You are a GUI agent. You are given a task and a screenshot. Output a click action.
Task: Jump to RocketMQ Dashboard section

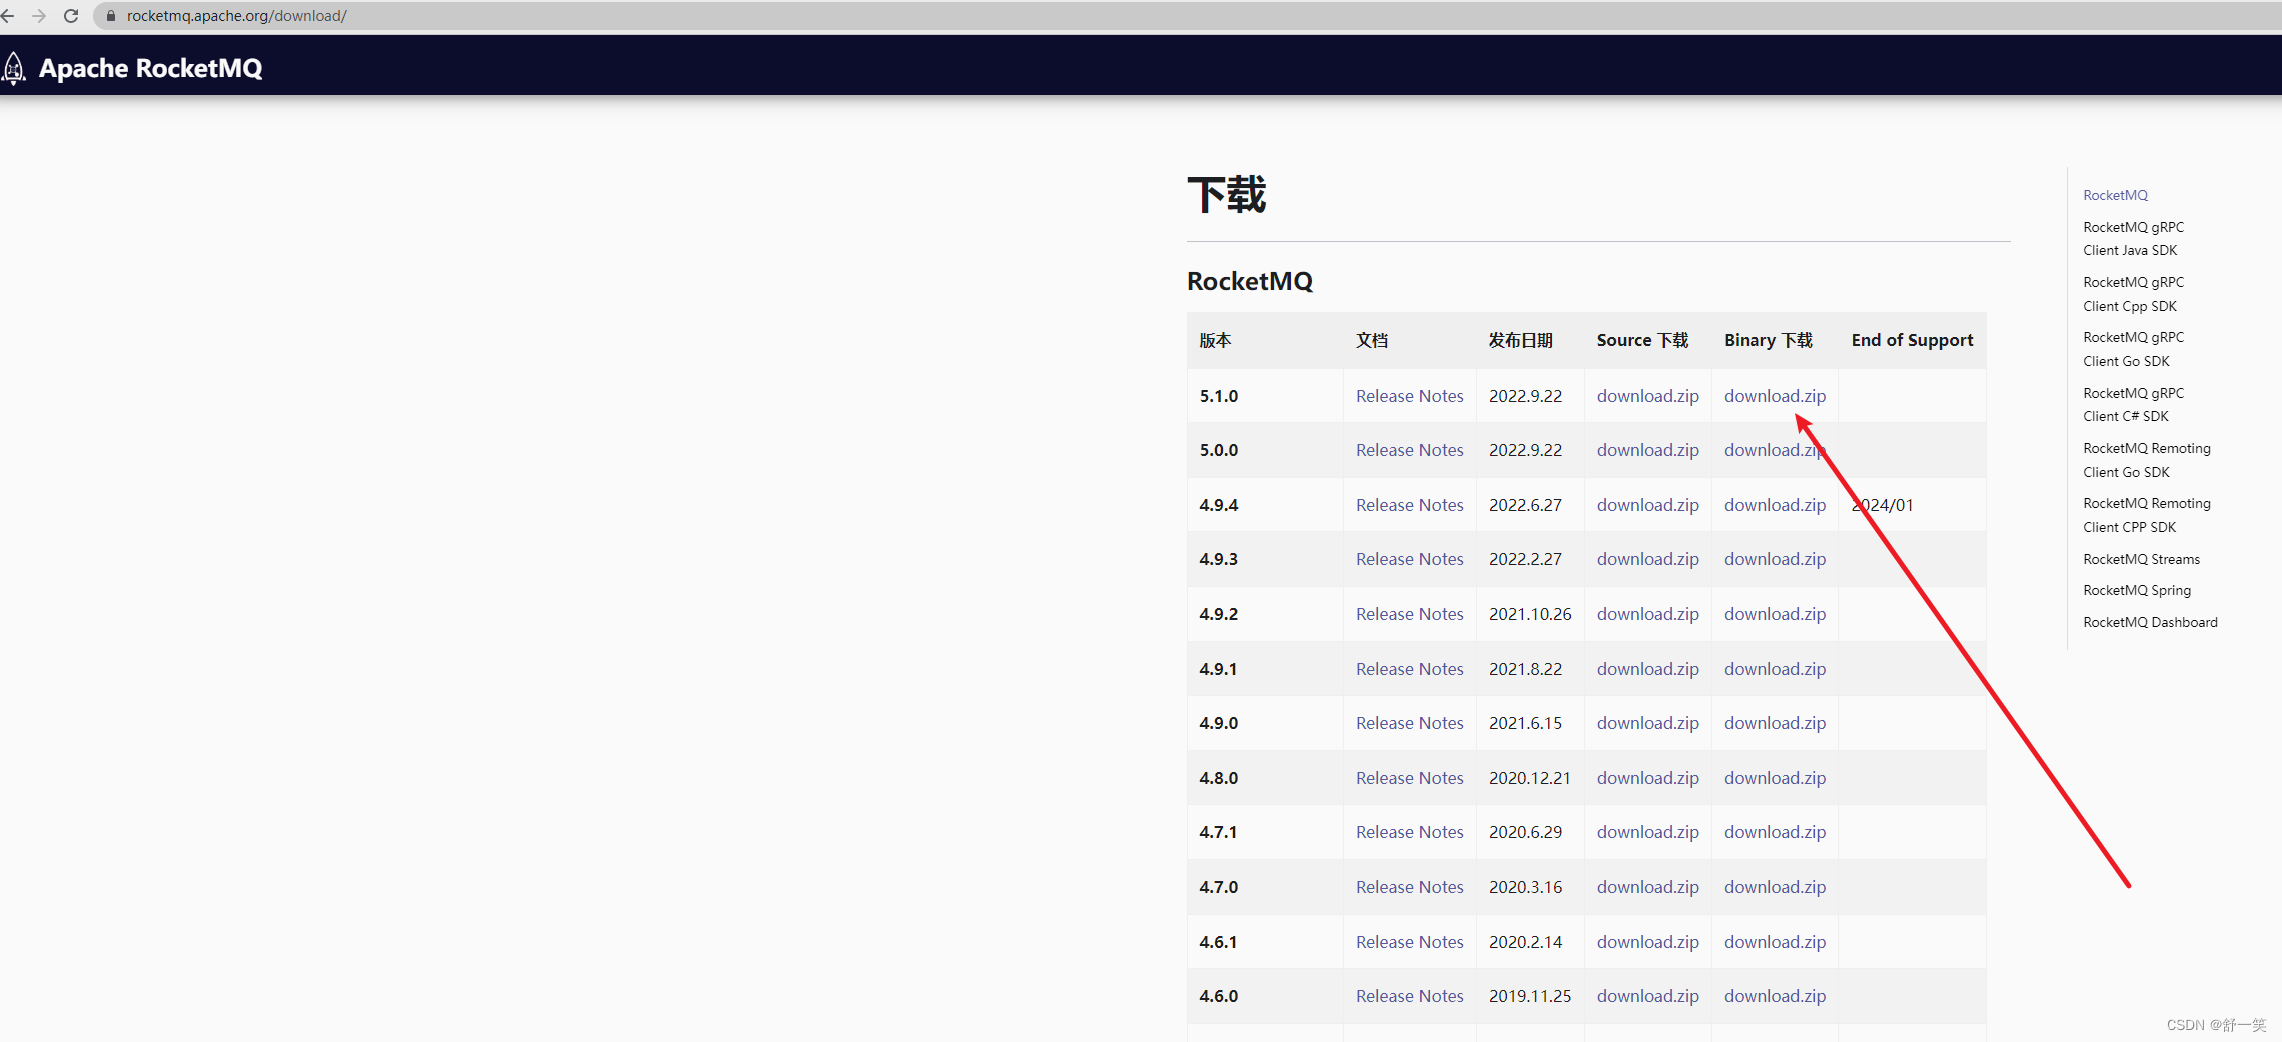tap(2150, 622)
